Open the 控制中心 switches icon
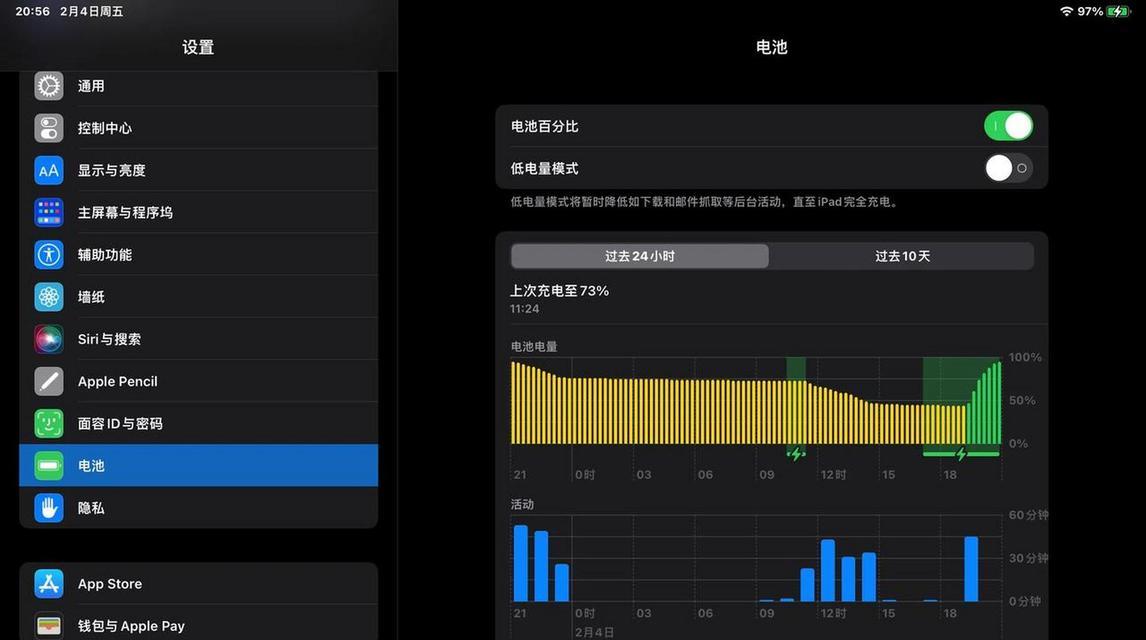The image size is (1146, 640). [49, 129]
